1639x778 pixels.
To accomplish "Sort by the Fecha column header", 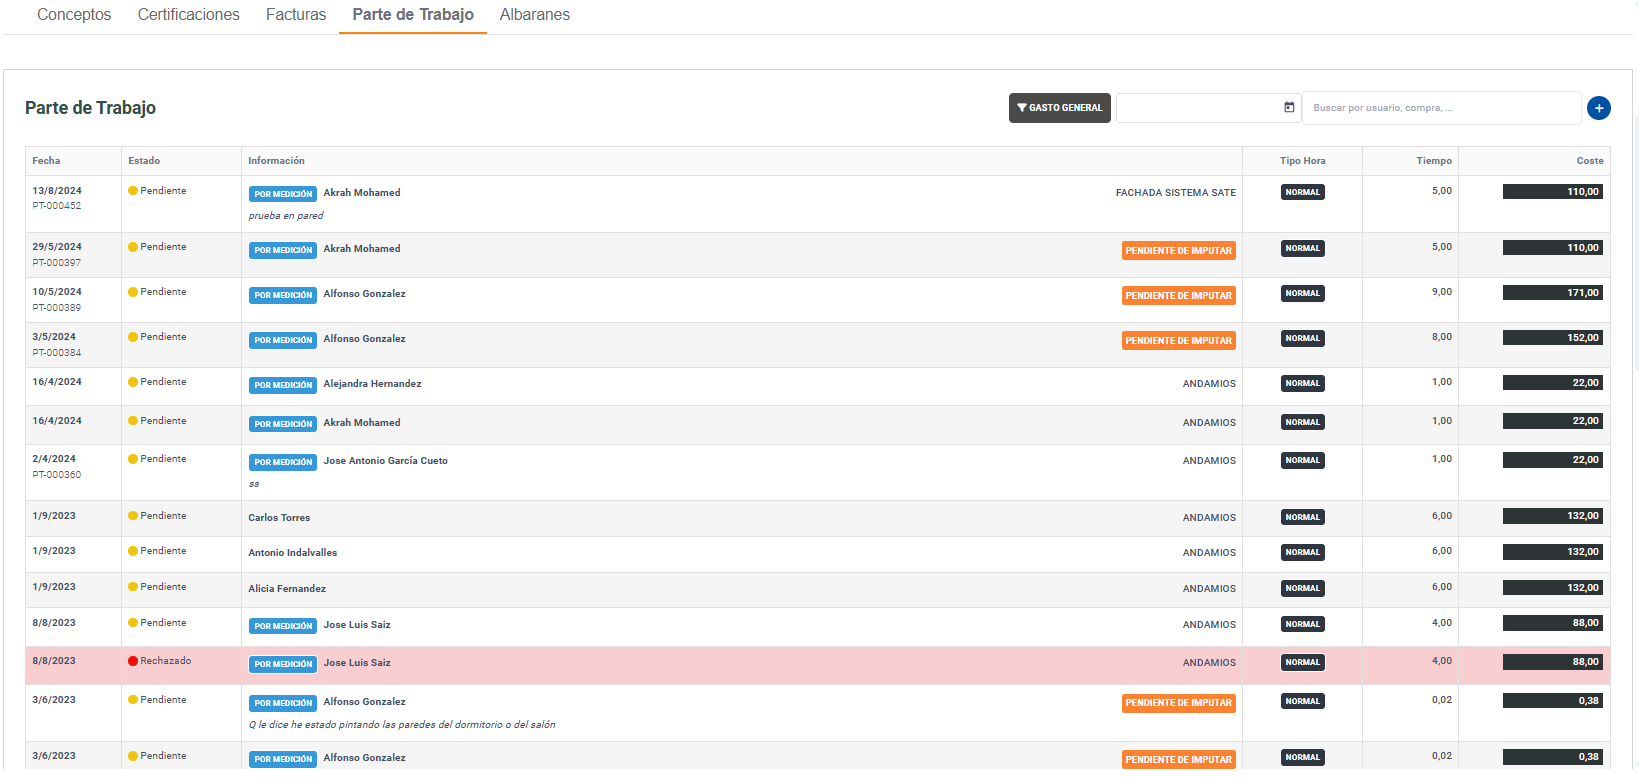I will pyautogui.click(x=46, y=161).
